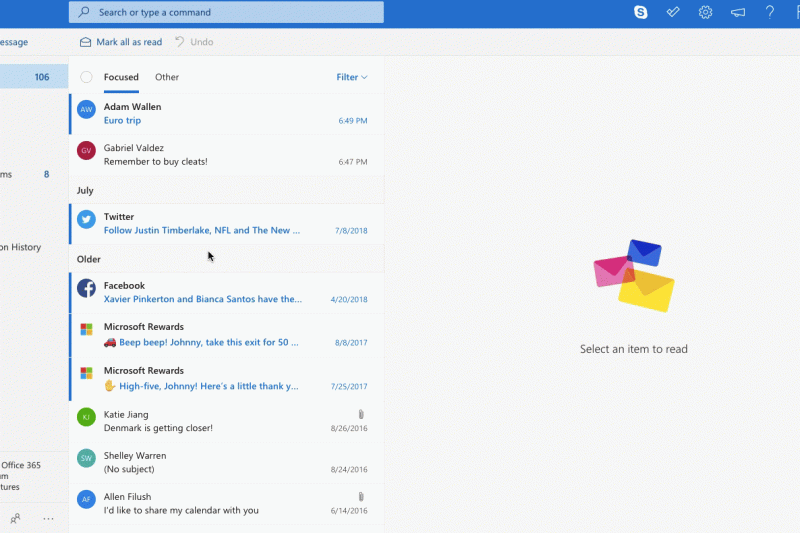800x533 pixels.
Task: Click the megaphone feedback icon
Action: tap(738, 12)
